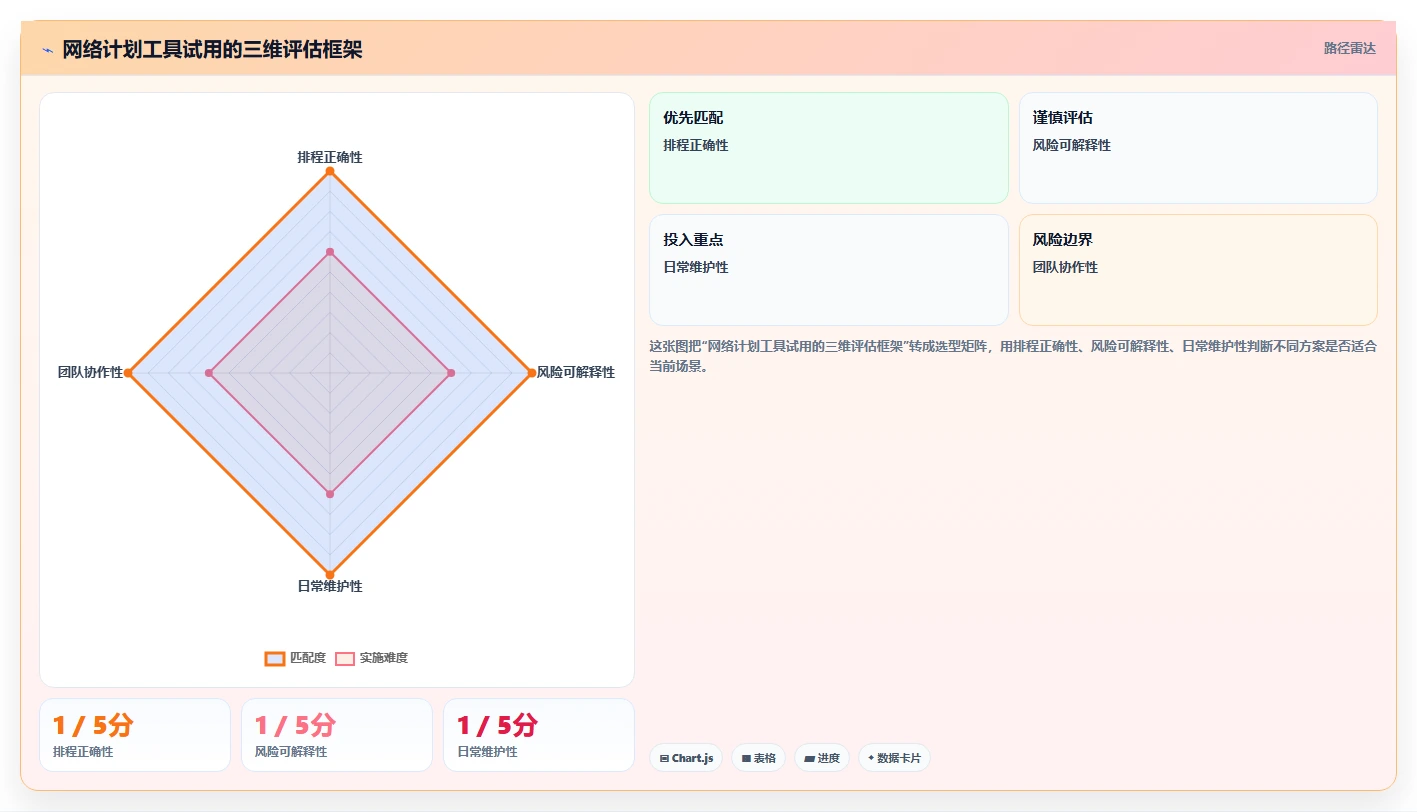Click the 表格 chip icon
Image resolution: width=1417 pixels, height=812 pixels.
coord(746,759)
